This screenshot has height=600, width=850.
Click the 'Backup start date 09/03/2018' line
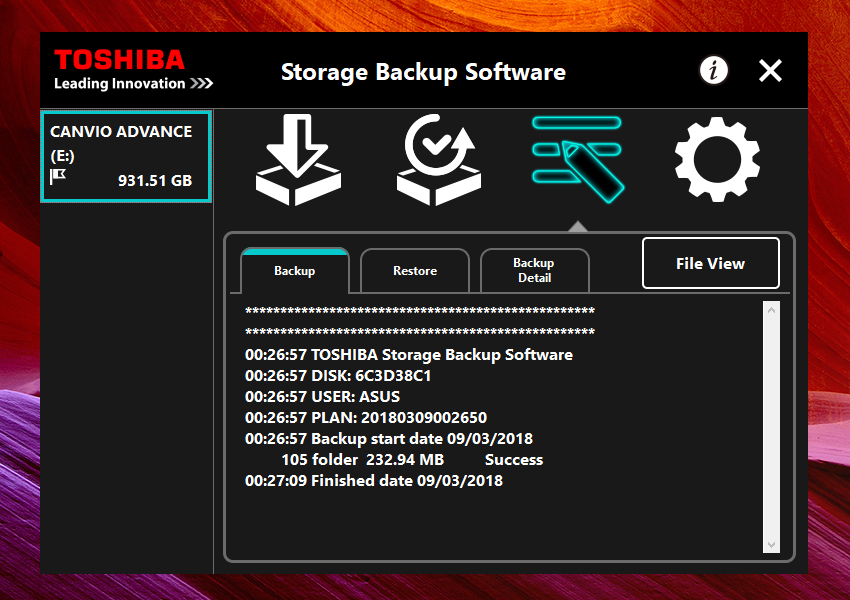click(x=389, y=438)
